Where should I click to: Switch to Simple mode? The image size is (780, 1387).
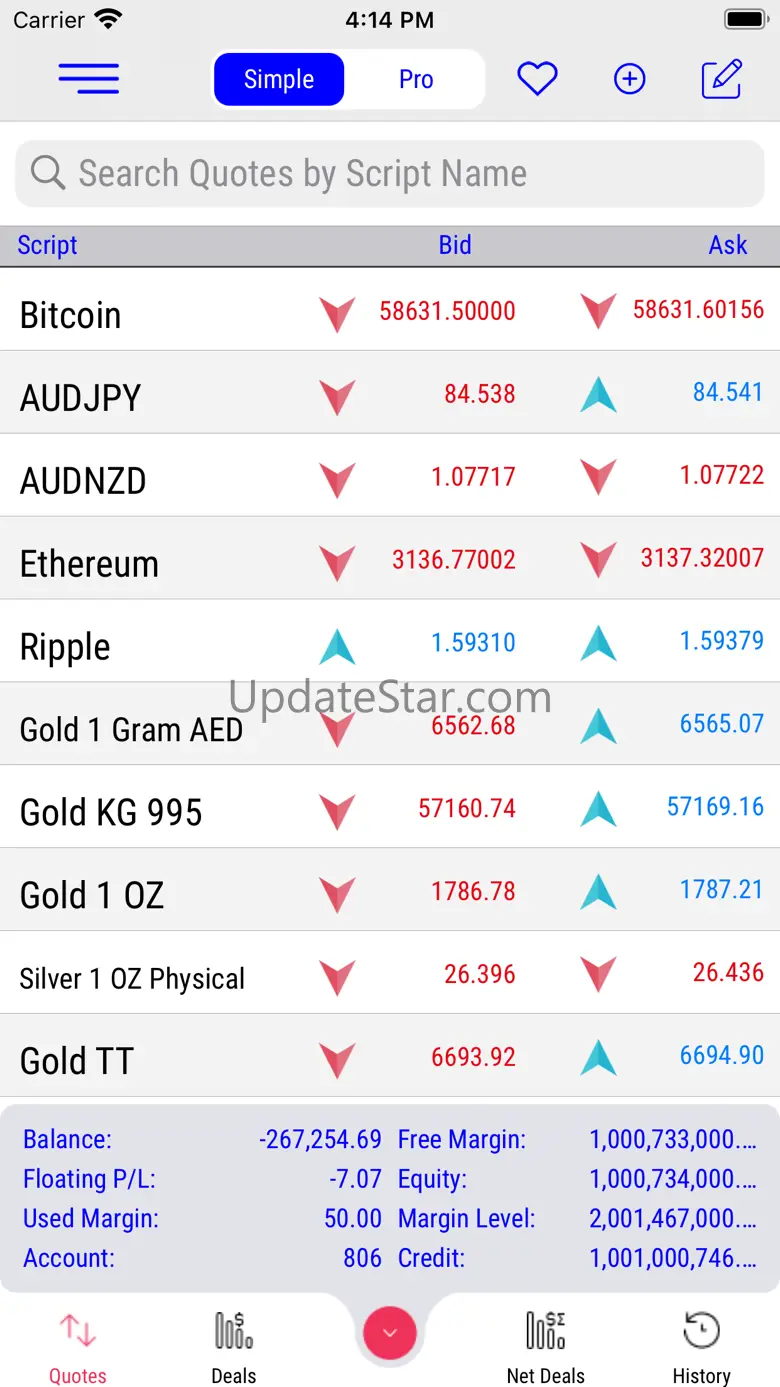pyautogui.click(x=279, y=79)
